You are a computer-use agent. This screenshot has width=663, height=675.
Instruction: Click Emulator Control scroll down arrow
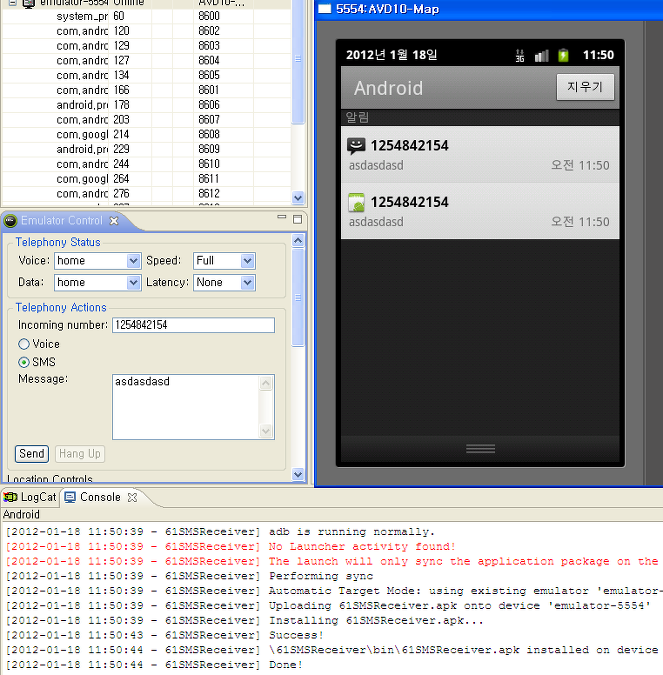[298, 474]
